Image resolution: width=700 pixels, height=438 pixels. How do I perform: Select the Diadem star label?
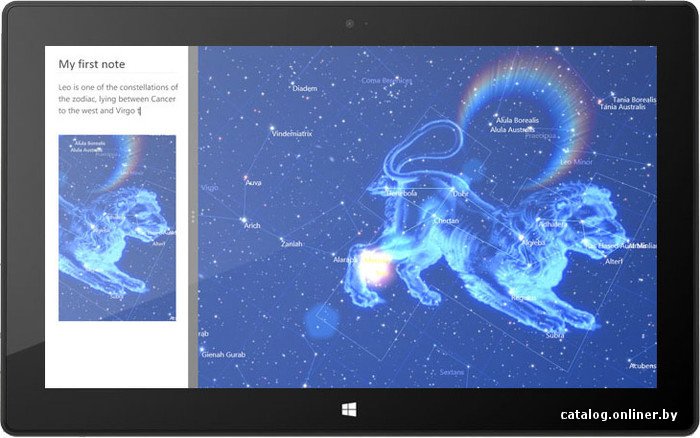(x=305, y=88)
